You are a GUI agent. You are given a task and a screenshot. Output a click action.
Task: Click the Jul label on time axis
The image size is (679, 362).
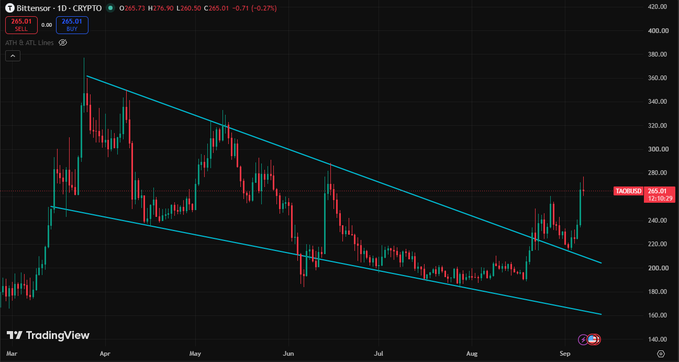click(x=379, y=354)
